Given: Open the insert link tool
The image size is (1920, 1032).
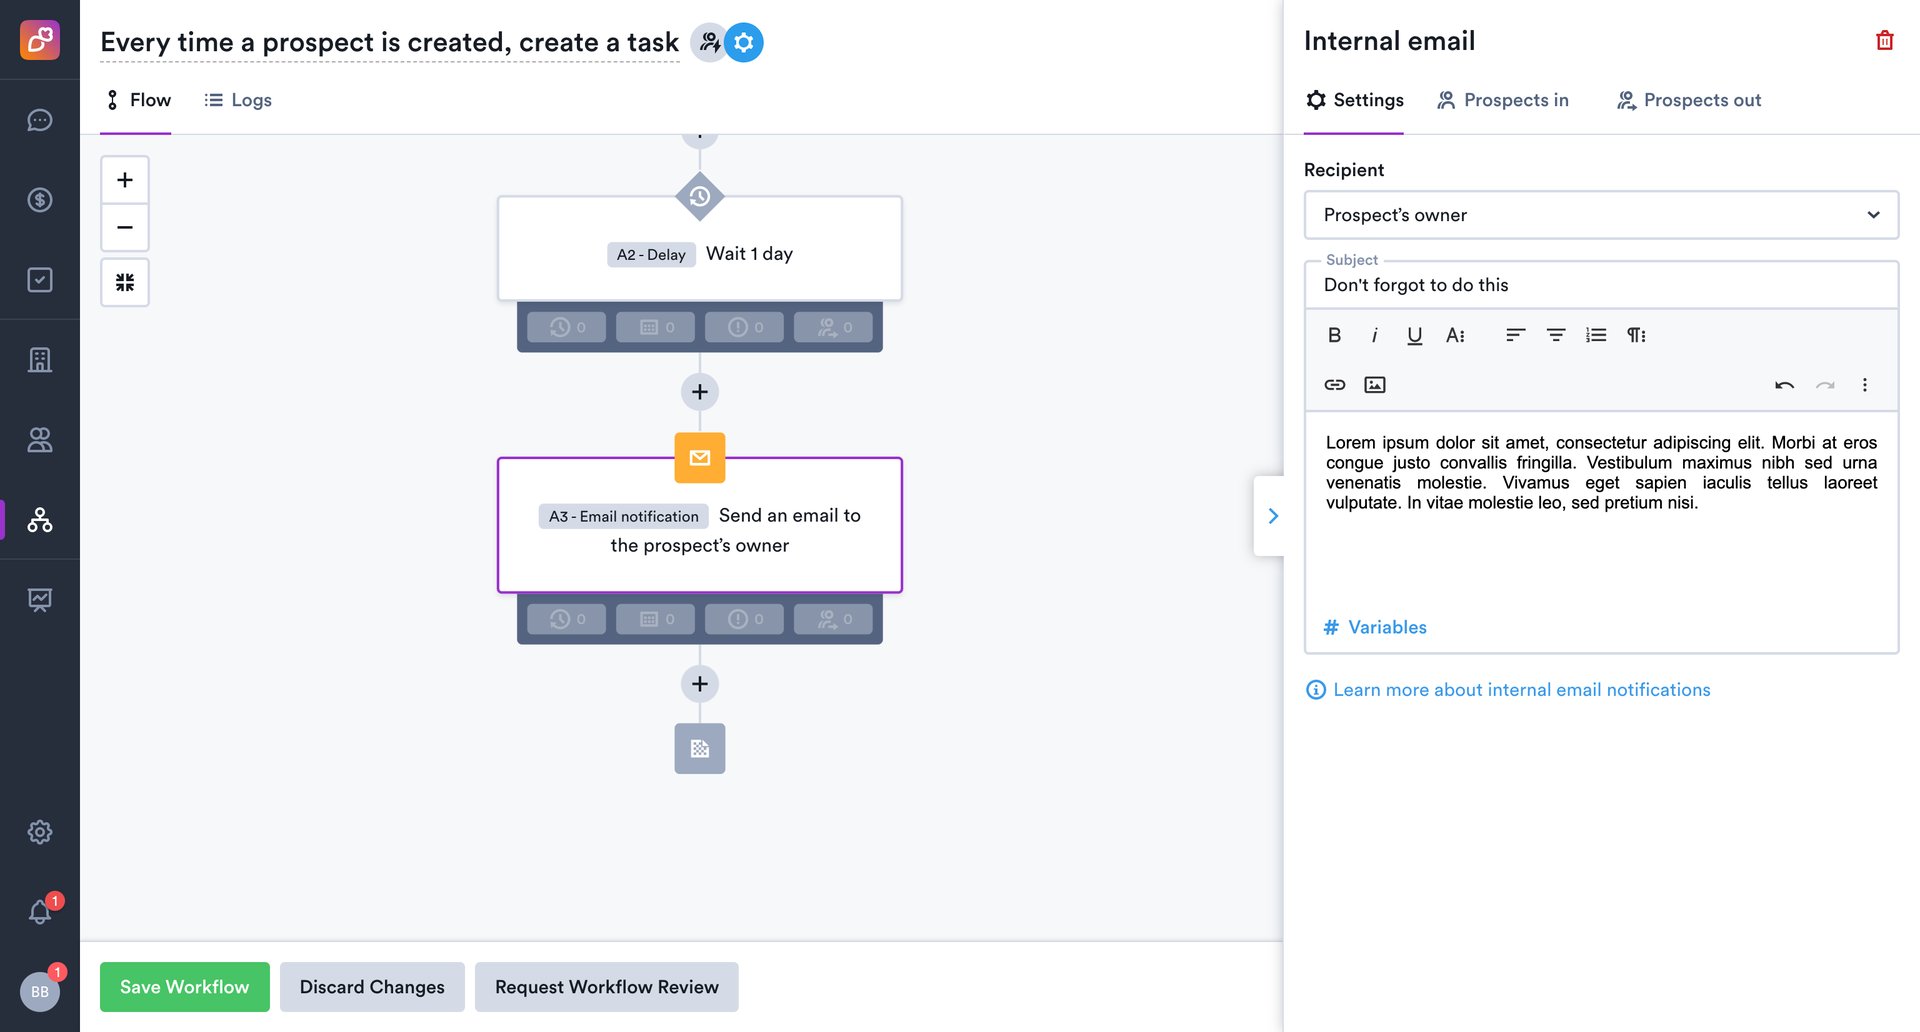Looking at the screenshot, I should [x=1334, y=384].
